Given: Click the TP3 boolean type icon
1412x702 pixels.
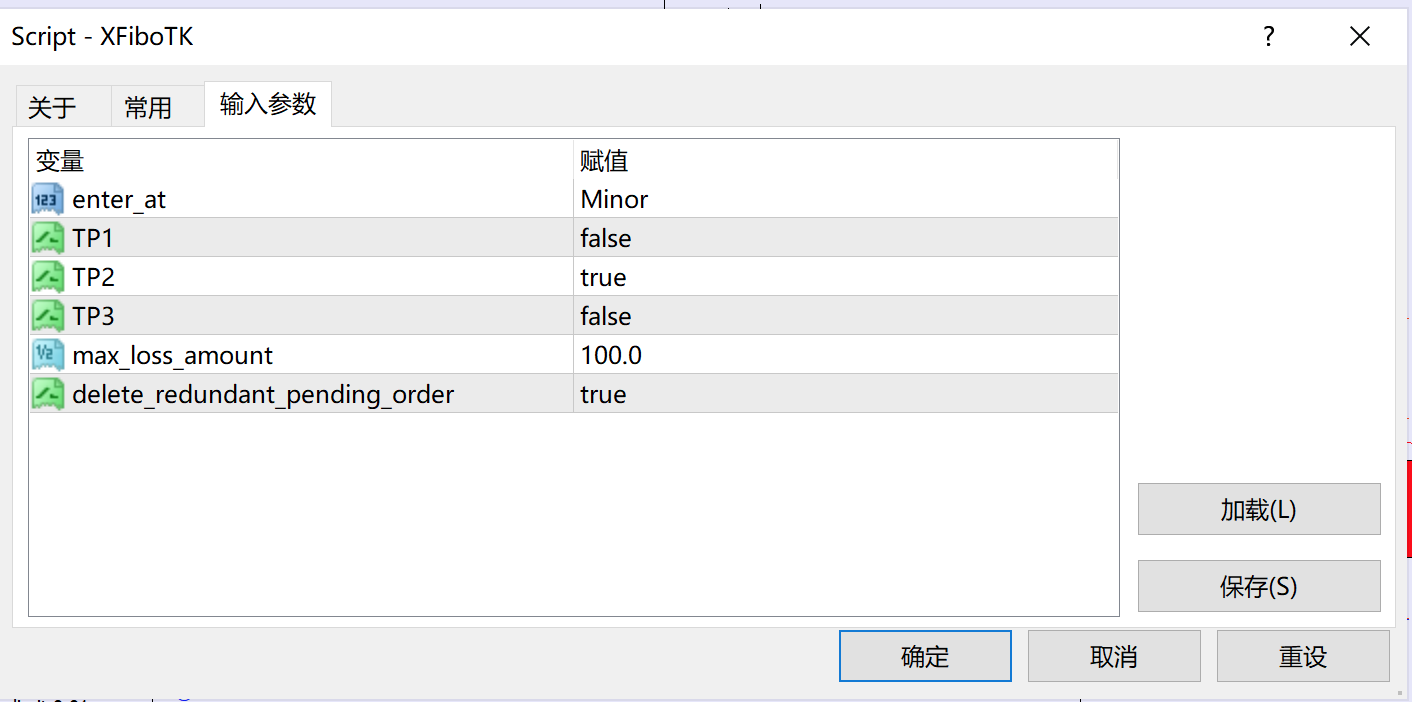Looking at the screenshot, I should 48,316.
